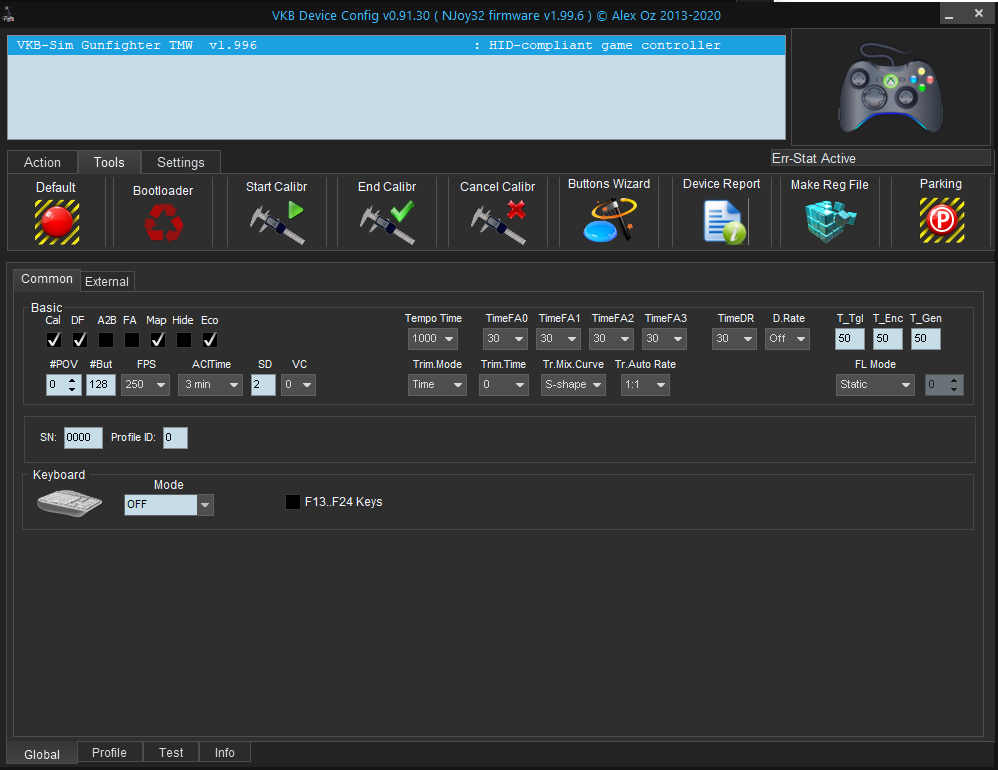Screen dimensions: 998x770
Task: Click the Bootloader recycle icon
Action: (163, 222)
